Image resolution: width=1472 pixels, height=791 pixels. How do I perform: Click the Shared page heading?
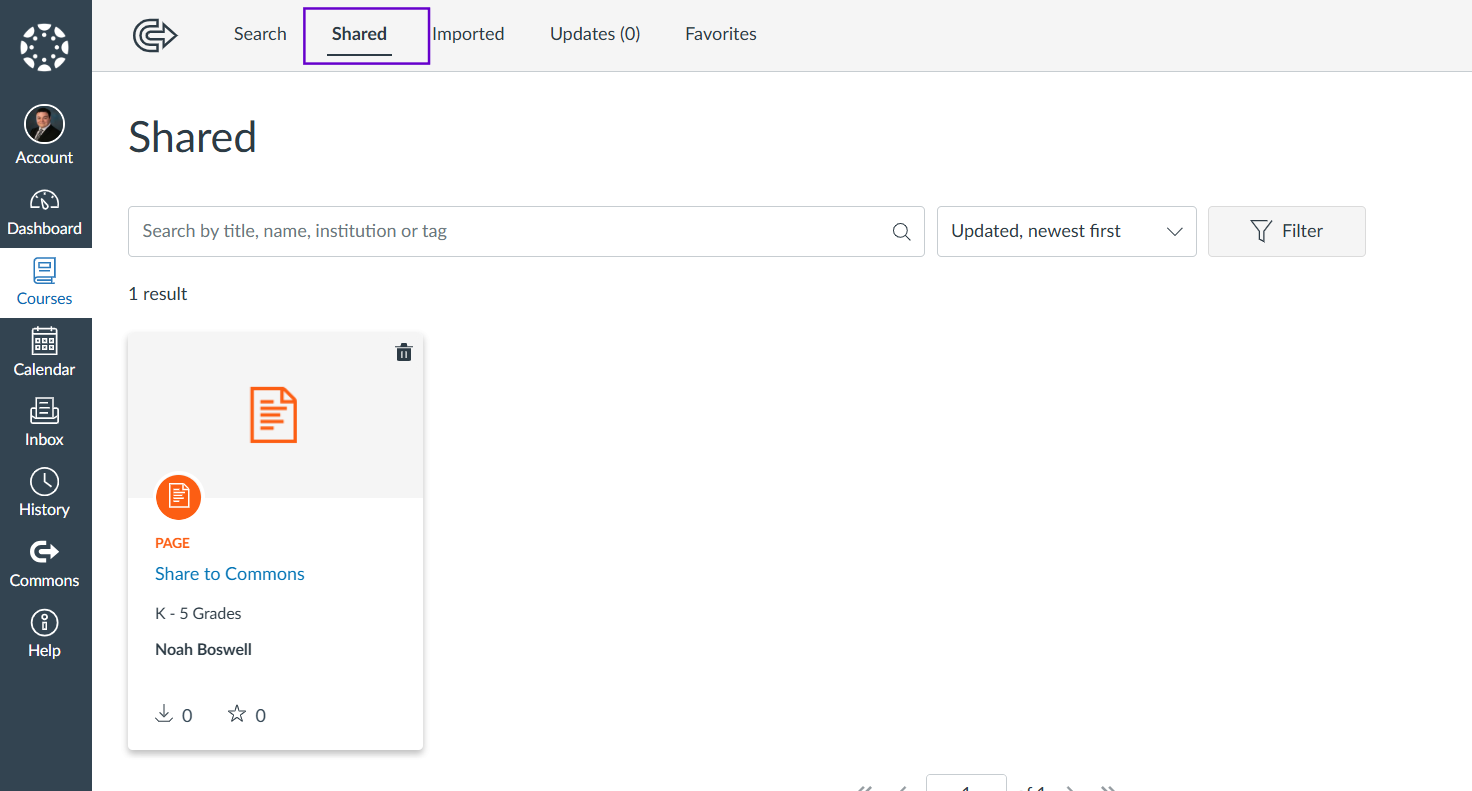[193, 137]
